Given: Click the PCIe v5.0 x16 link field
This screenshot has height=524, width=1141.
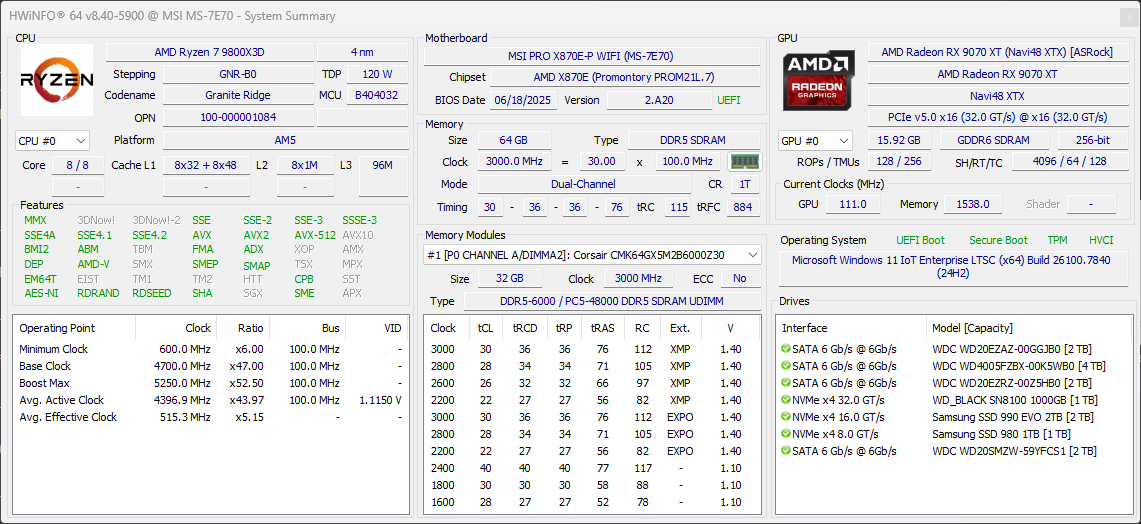Looking at the screenshot, I should click(997, 117).
